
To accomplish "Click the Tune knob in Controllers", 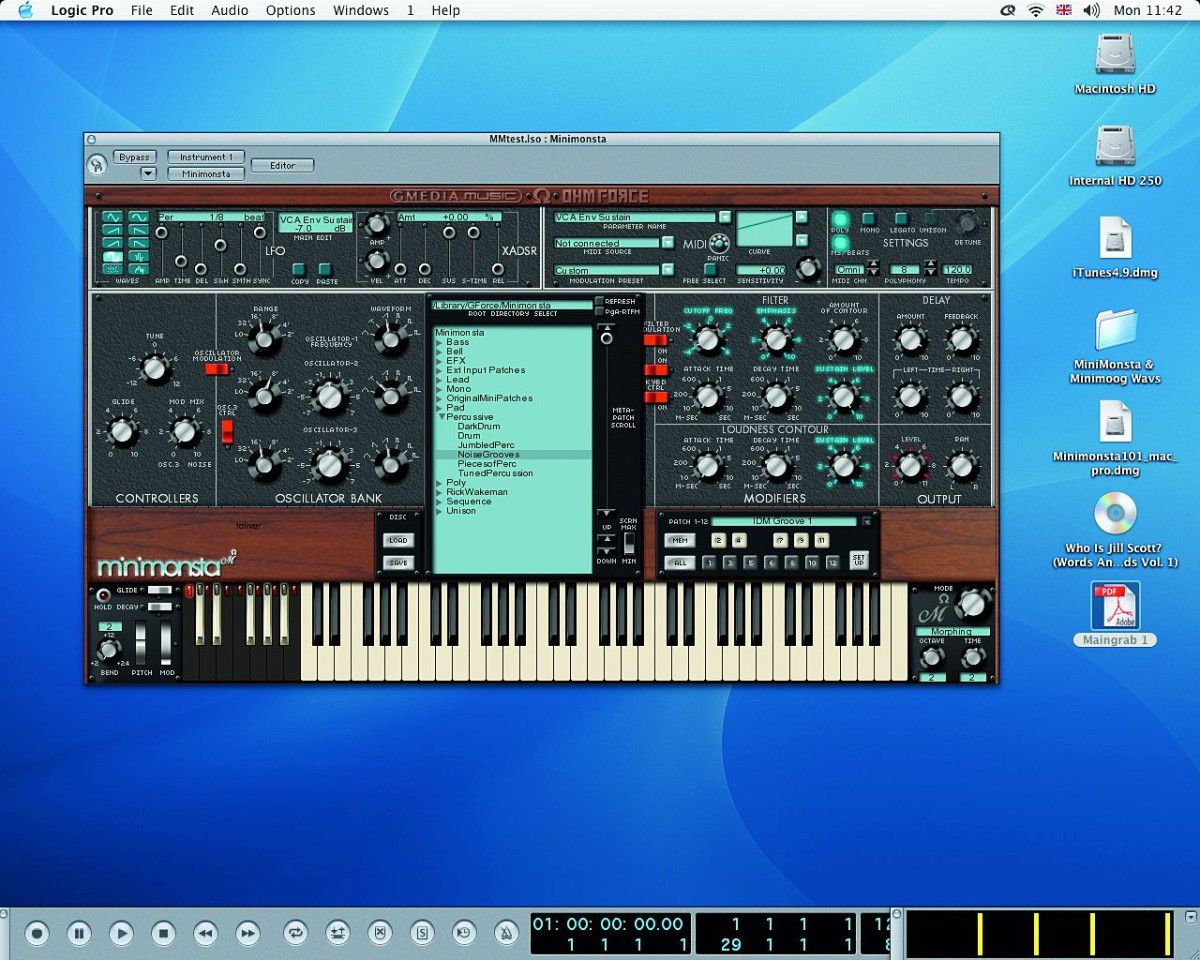I will [153, 368].
